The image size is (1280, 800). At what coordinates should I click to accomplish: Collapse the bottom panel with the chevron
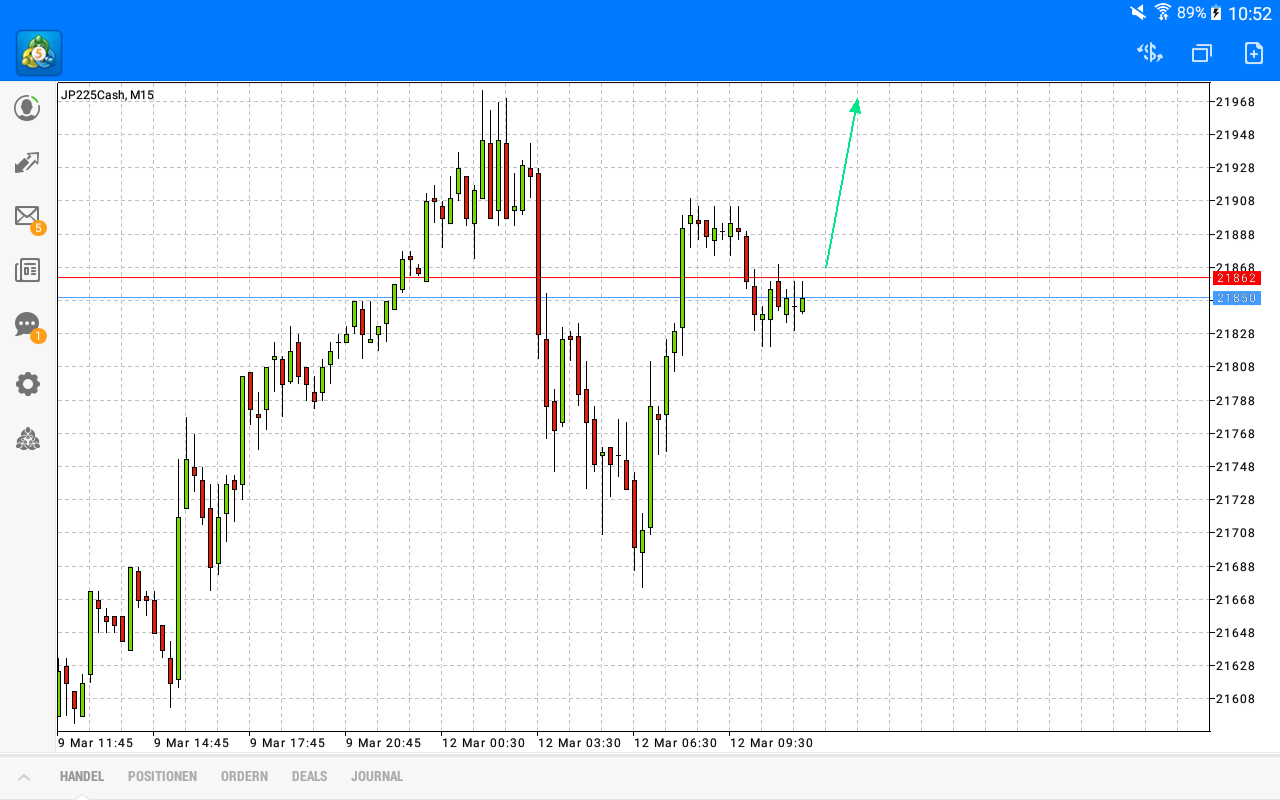coord(24,776)
